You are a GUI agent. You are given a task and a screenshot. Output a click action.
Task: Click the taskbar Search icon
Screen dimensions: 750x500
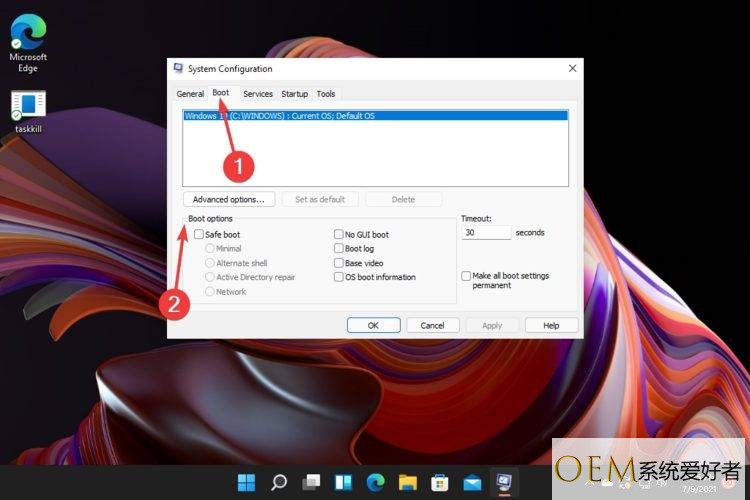pos(279,482)
